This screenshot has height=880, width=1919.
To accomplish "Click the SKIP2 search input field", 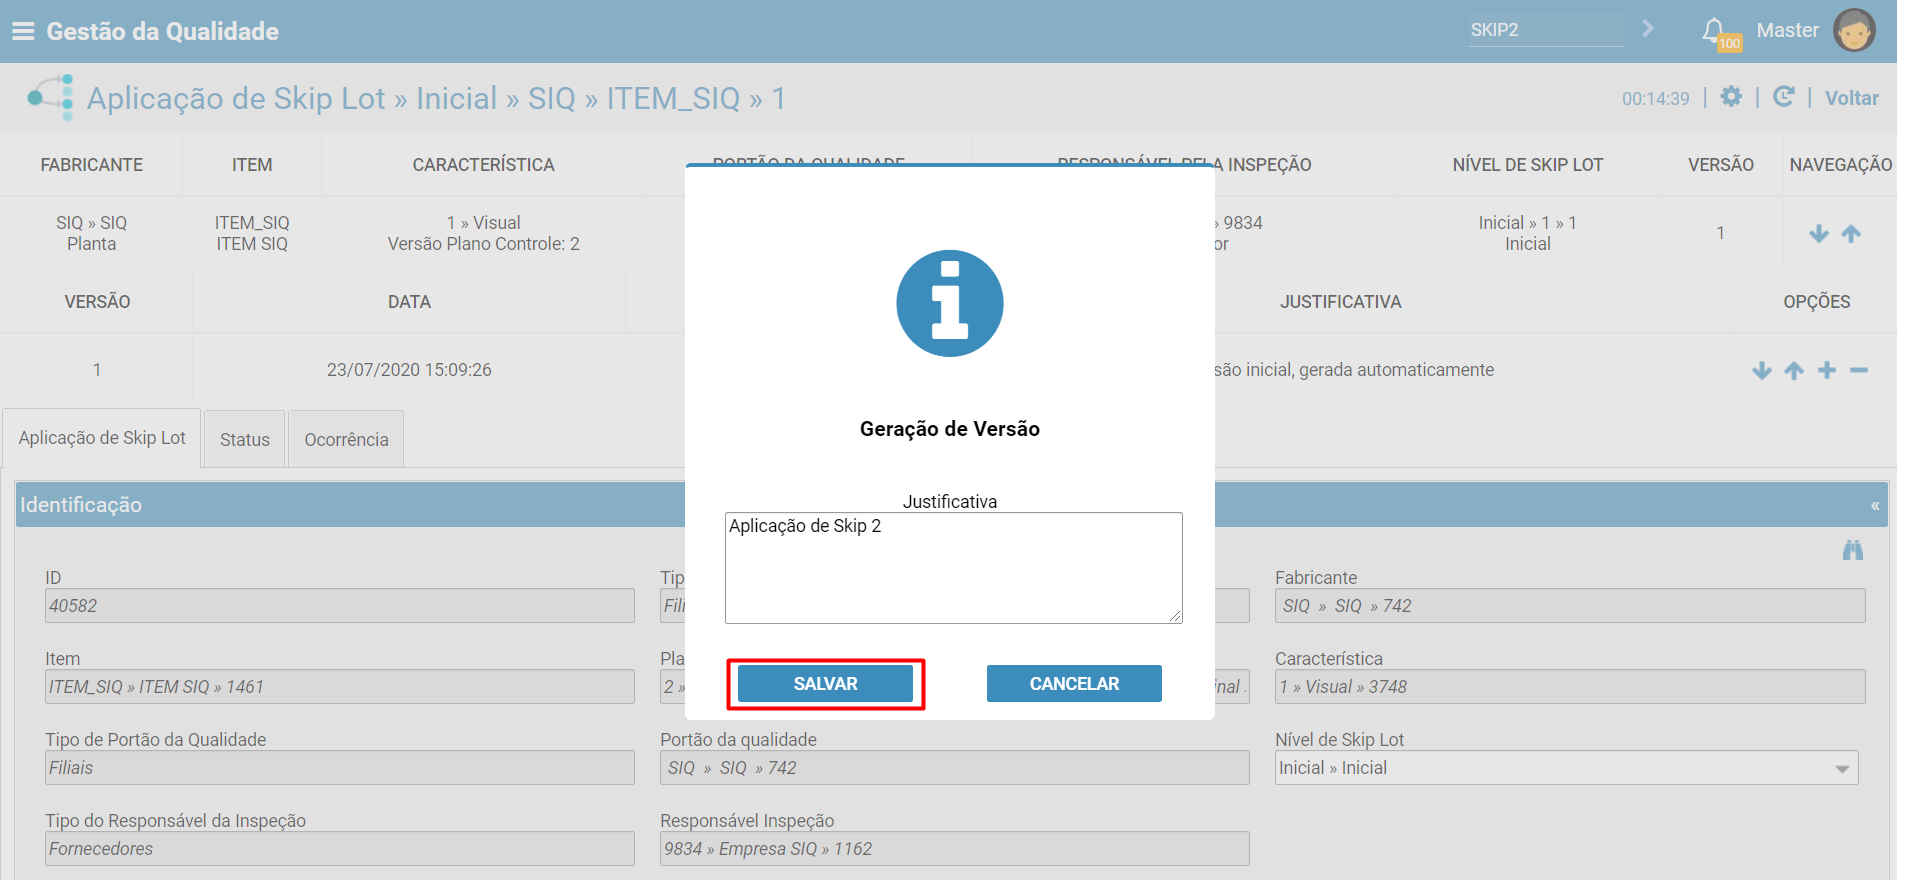I will (x=1545, y=30).
